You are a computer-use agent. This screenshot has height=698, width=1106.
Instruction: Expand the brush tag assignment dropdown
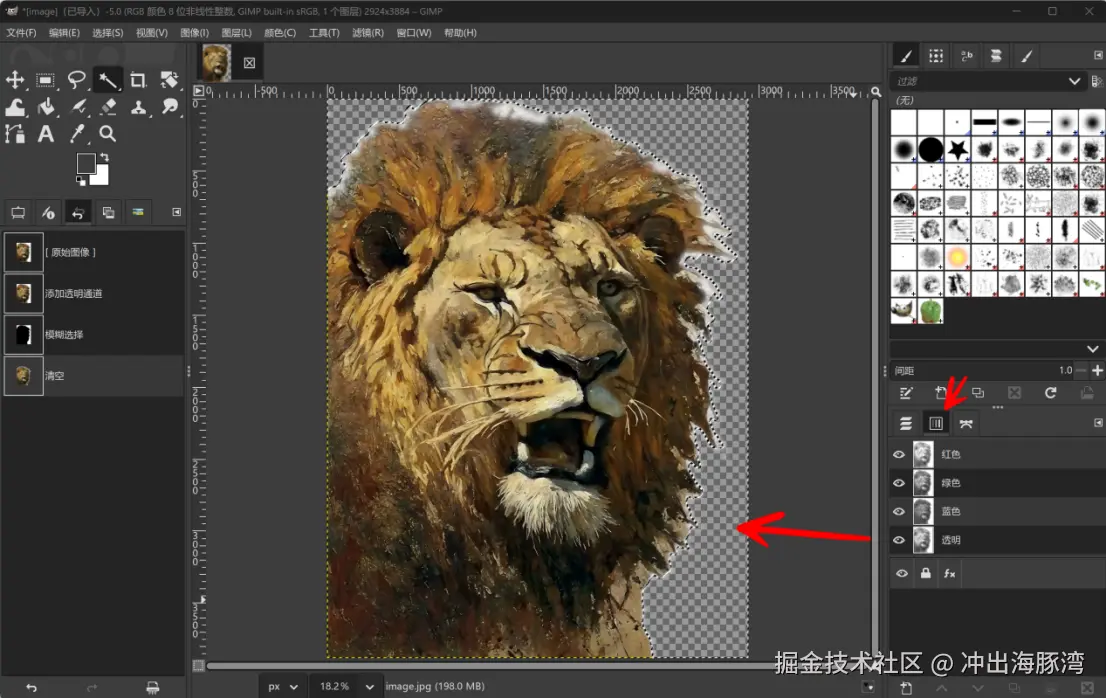pyautogui.click(x=1093, y=349)
